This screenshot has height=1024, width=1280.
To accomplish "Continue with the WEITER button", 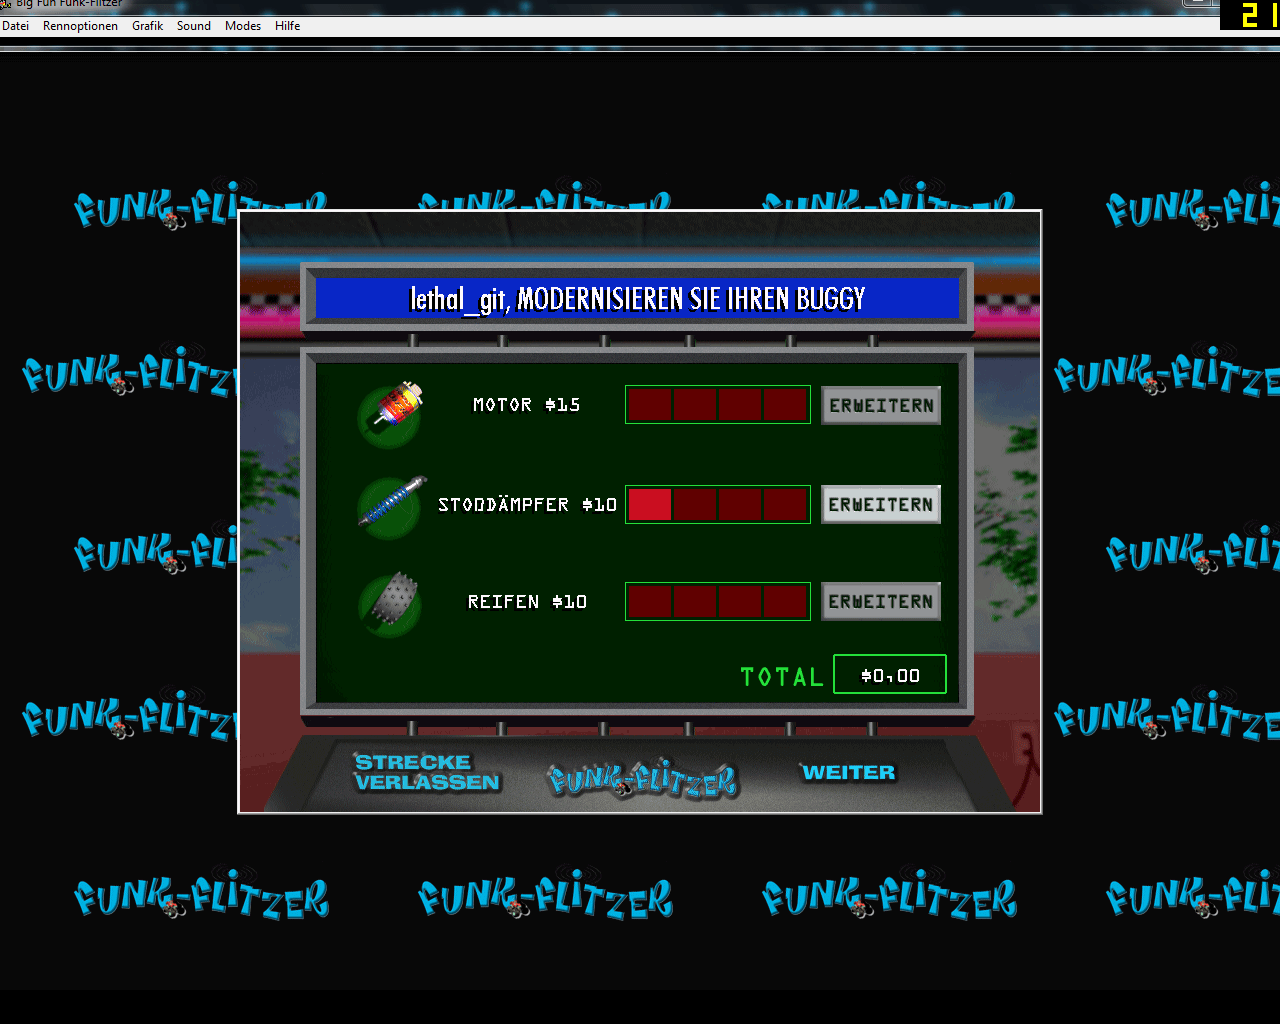I will tap(849, 772).
